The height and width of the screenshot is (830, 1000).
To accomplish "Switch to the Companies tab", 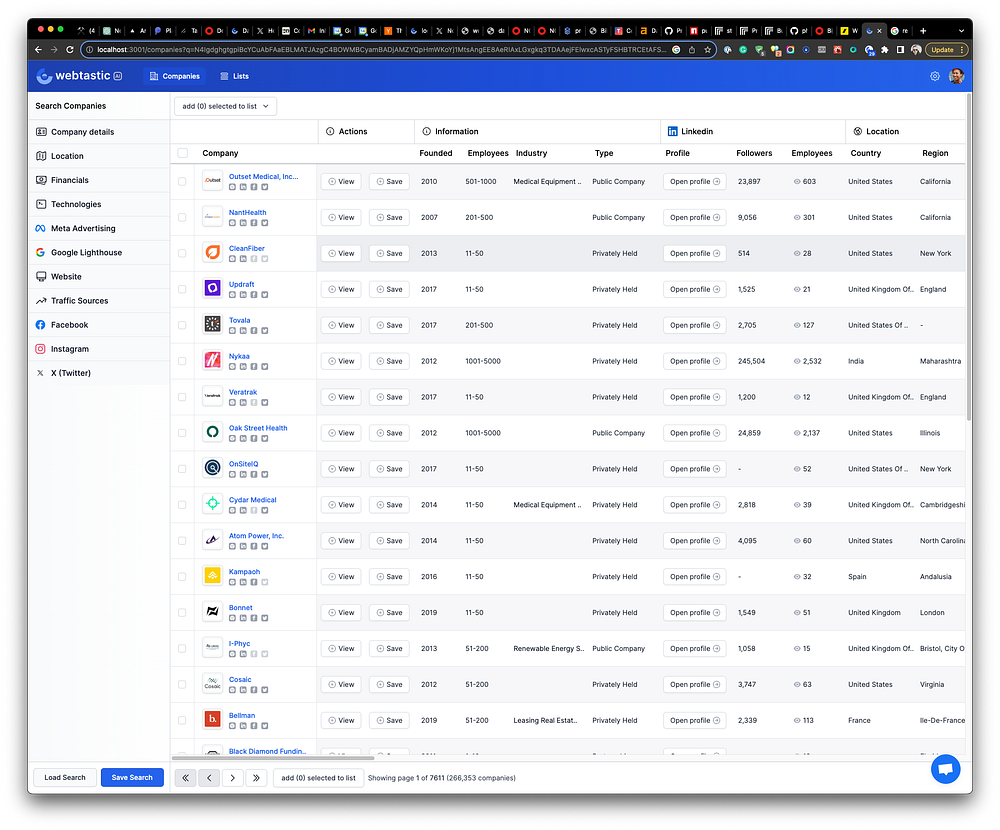I will click(x=175, y=76).
